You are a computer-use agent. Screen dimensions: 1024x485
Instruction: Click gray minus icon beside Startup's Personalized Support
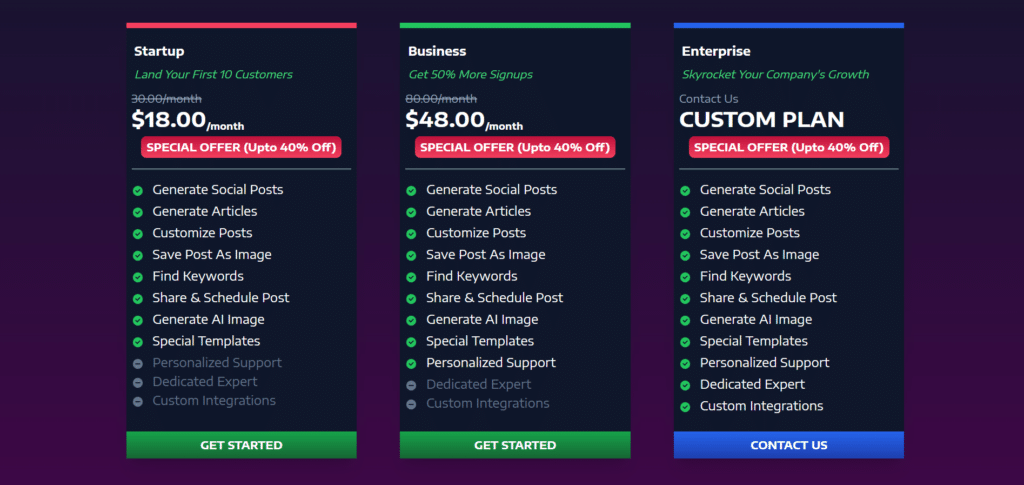(137, 363)
